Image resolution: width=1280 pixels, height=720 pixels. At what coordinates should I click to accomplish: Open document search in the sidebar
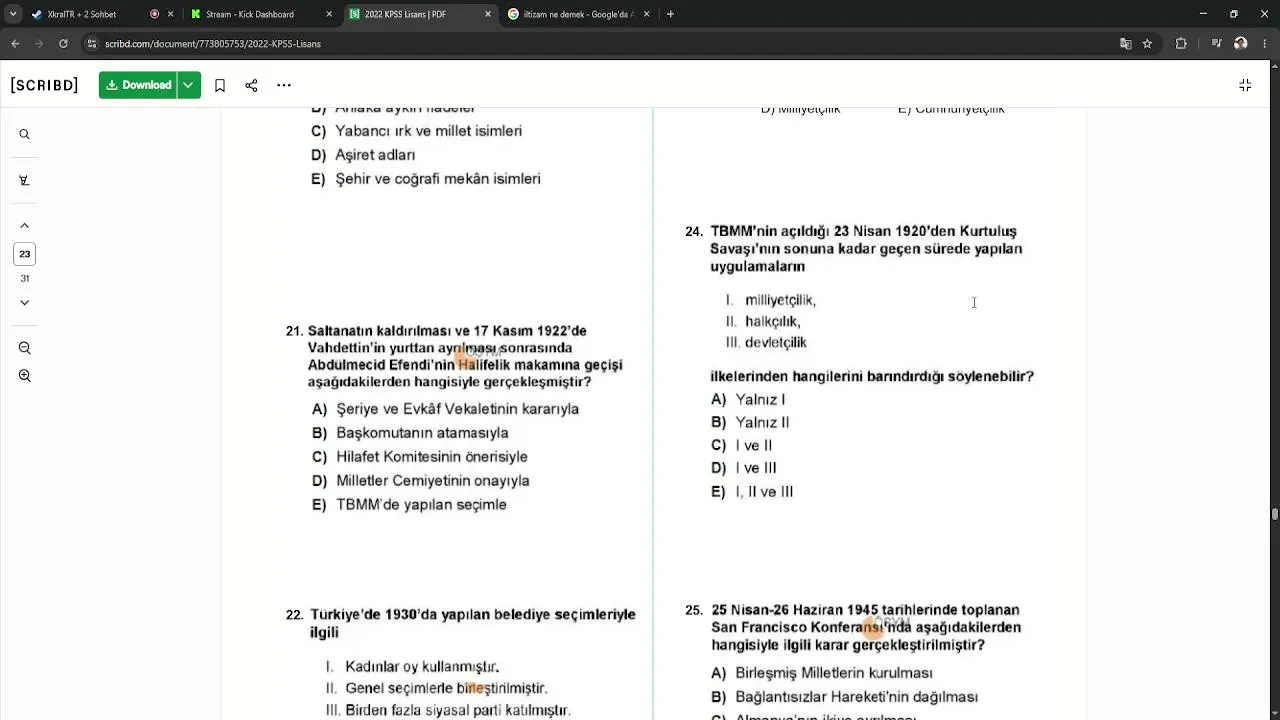25,134
